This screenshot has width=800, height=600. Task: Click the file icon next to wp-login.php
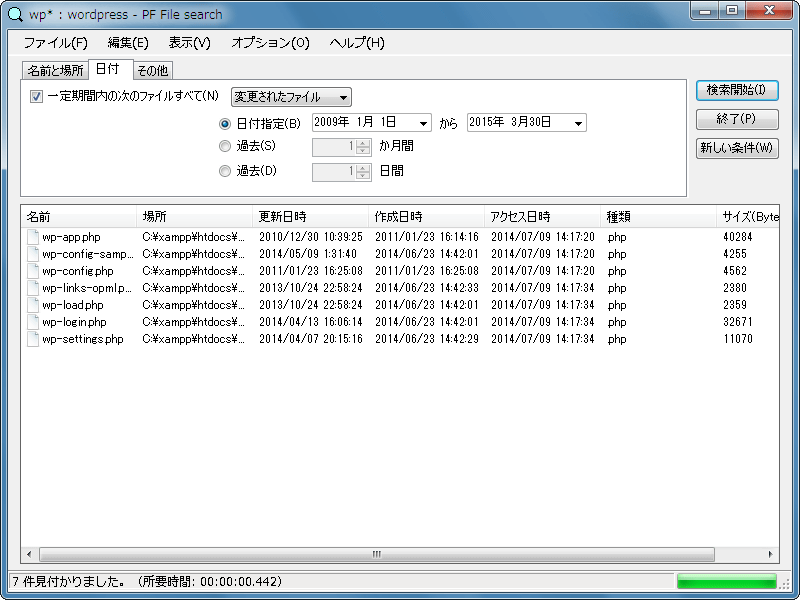(33, 322)
